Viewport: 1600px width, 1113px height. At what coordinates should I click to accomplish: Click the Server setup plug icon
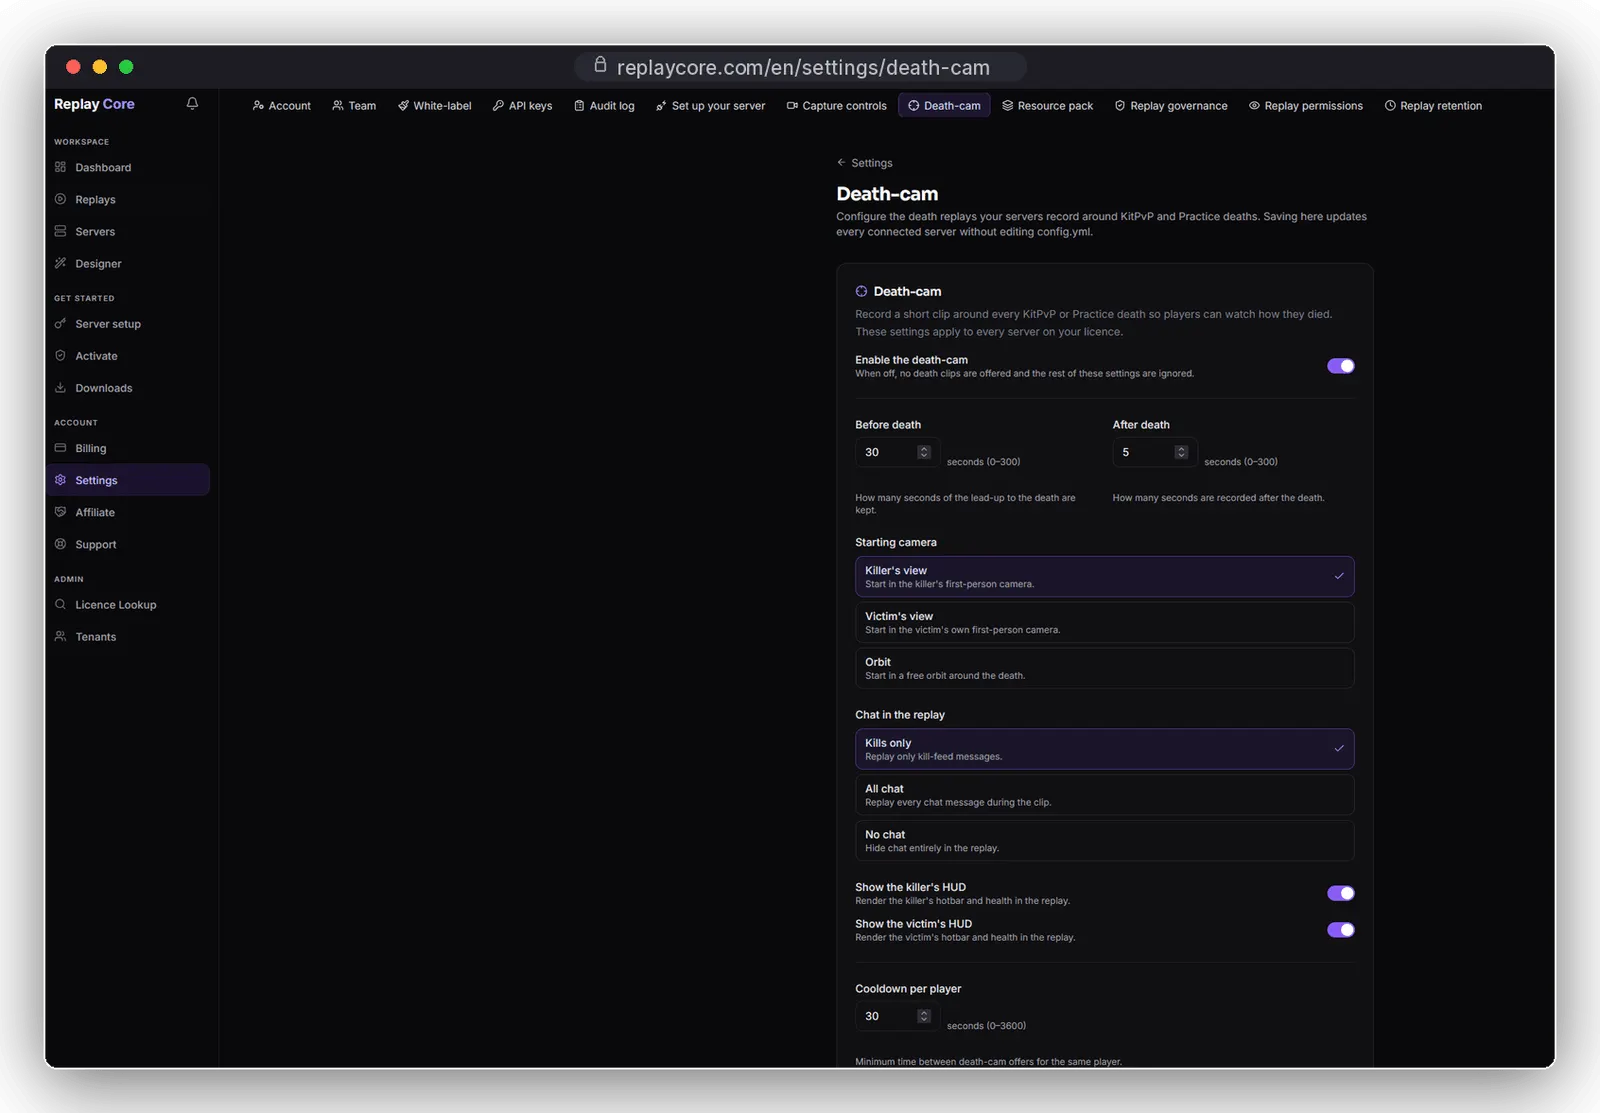(60, 323)
